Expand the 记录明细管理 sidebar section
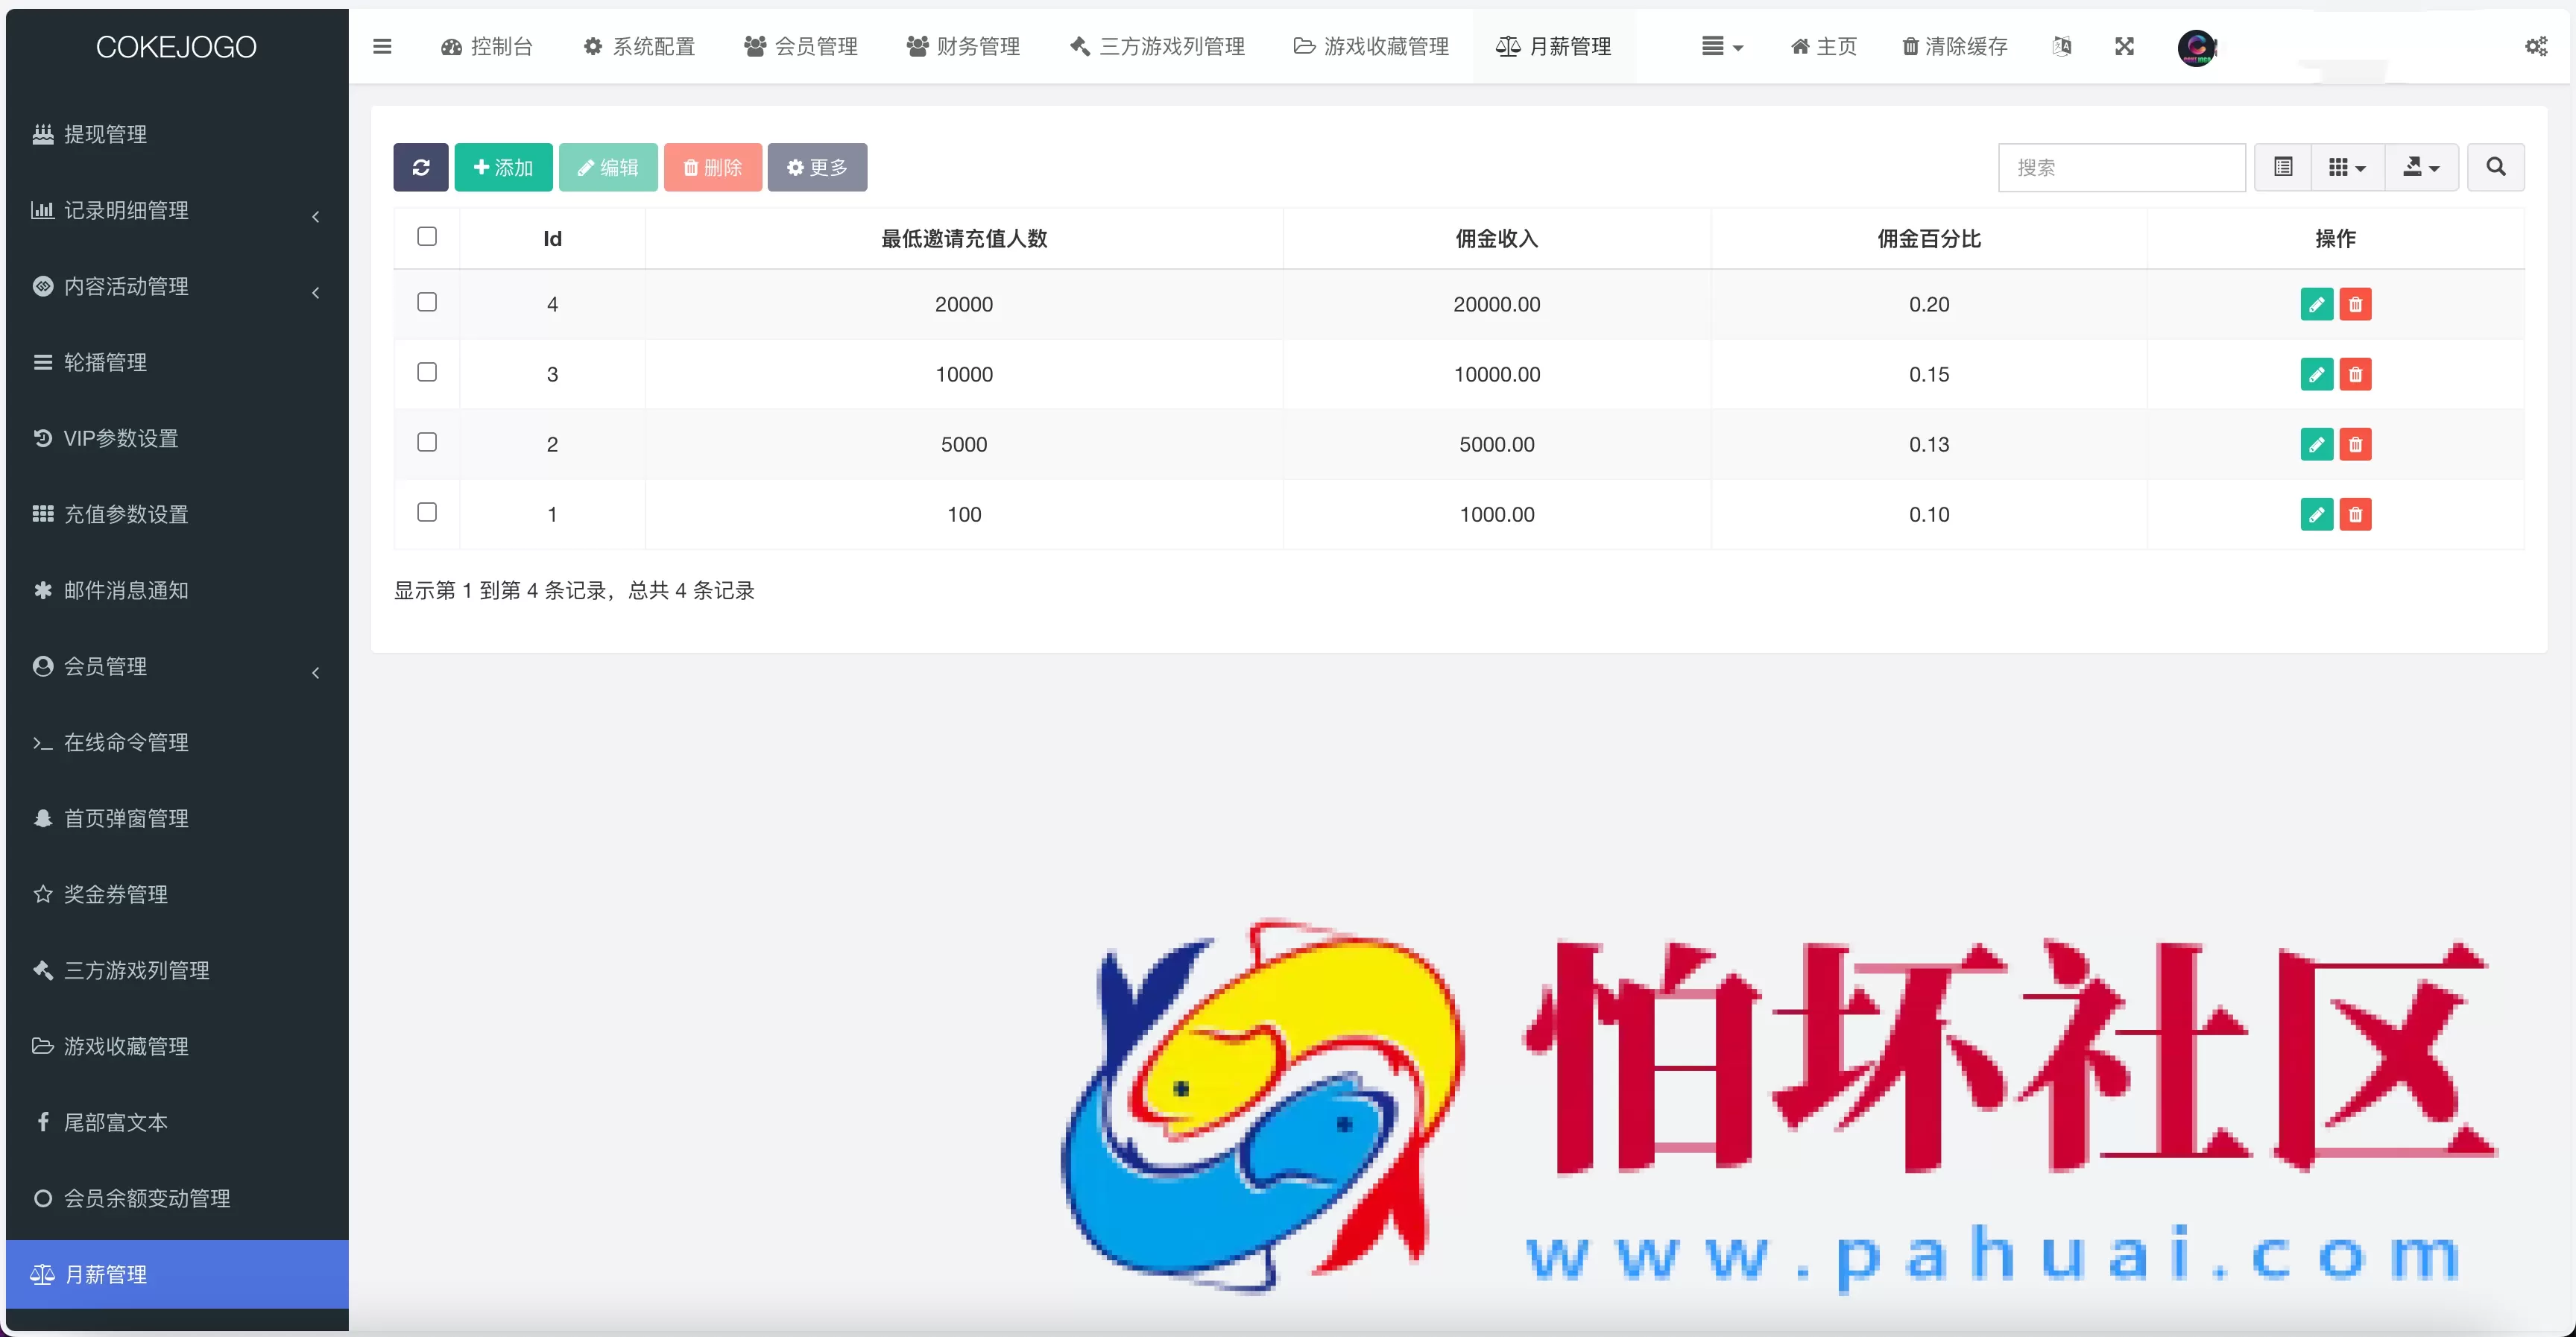2576x1337 pixels. (x=315, y=216)
